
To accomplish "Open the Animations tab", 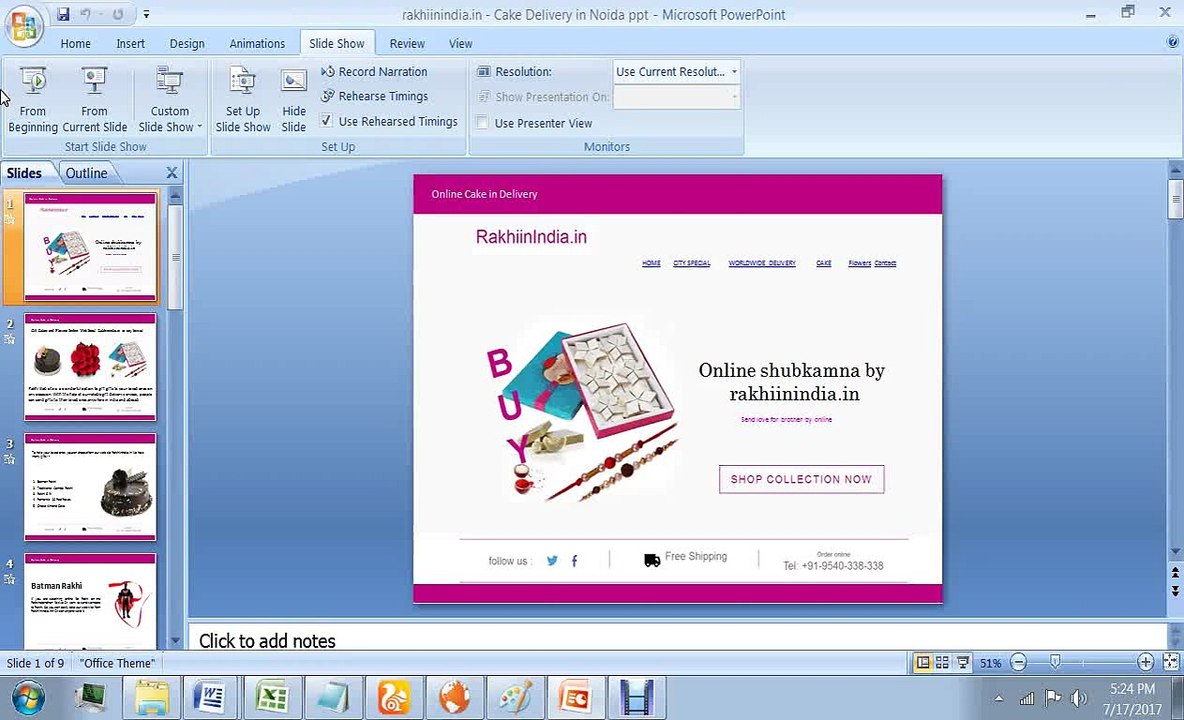I will 257,44.
